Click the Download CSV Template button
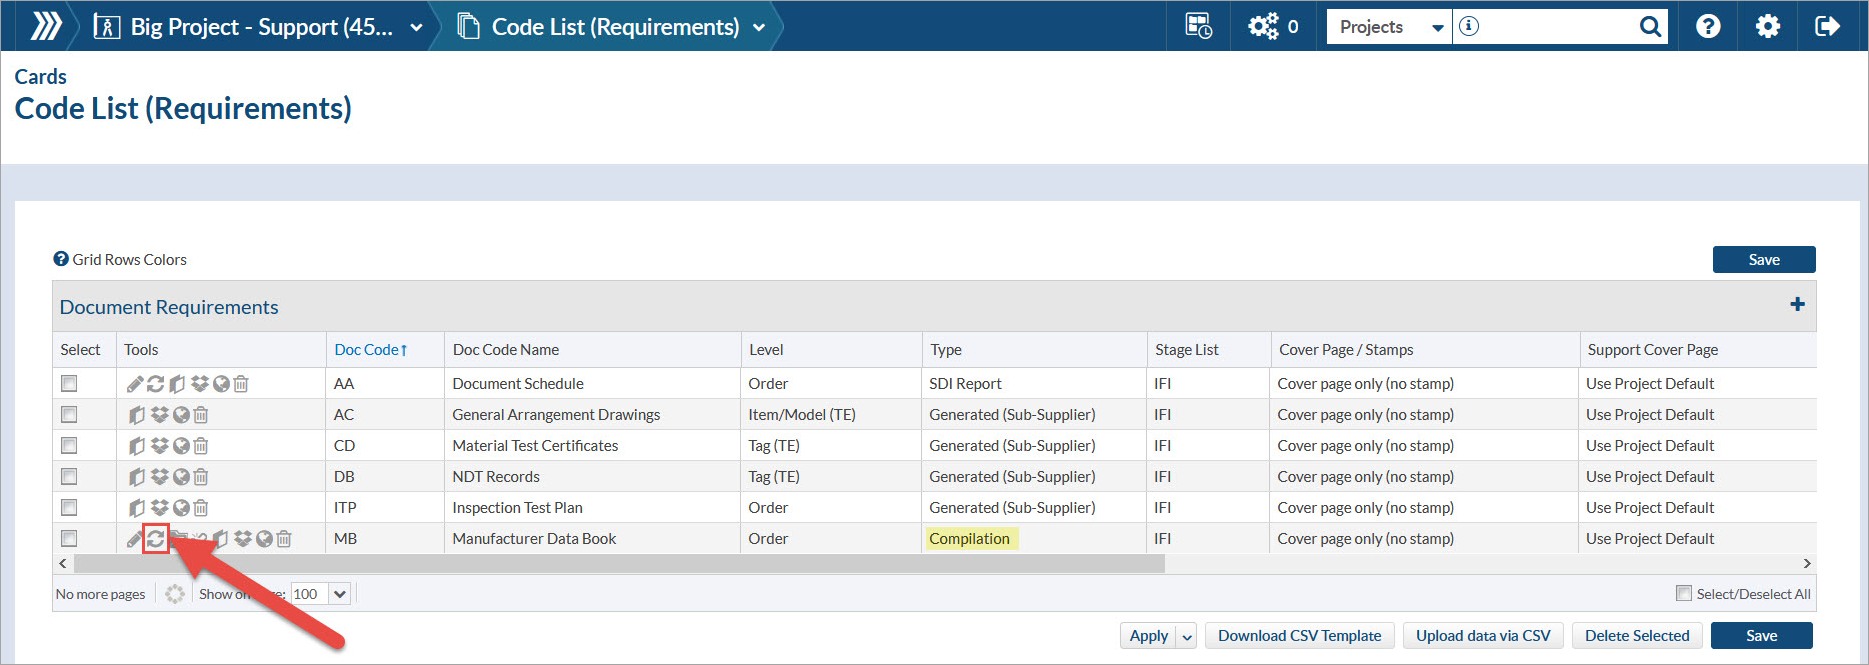Screen dimensions: 1869x665 click(x=1299, y=636)
